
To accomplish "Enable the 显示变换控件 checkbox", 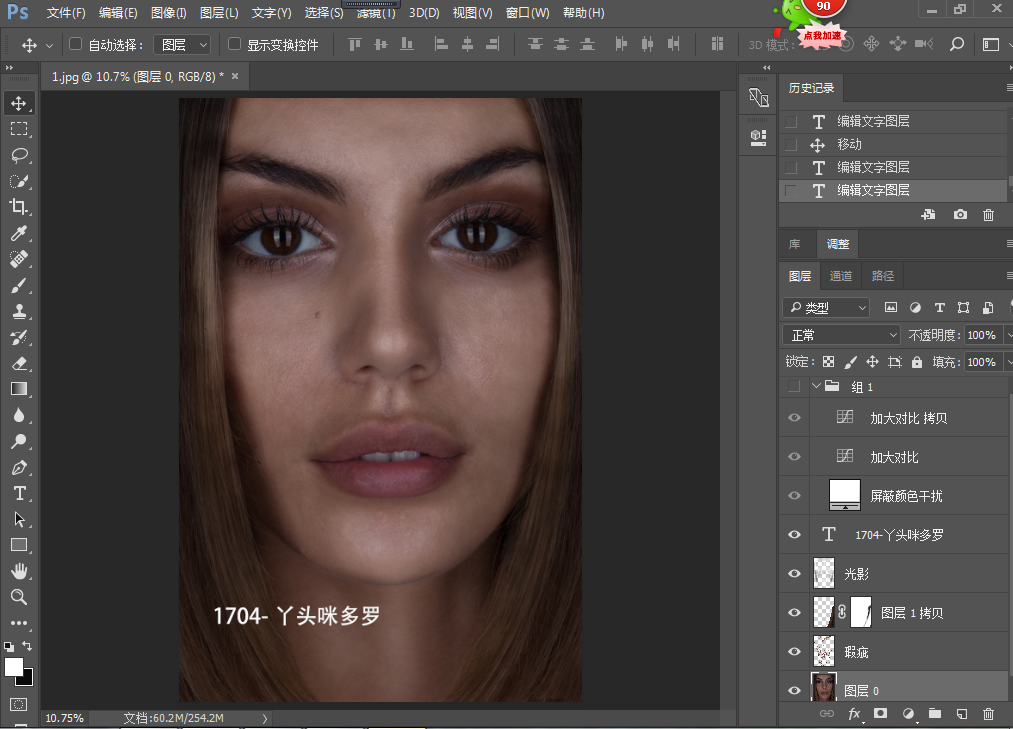I will pos(234,45).
